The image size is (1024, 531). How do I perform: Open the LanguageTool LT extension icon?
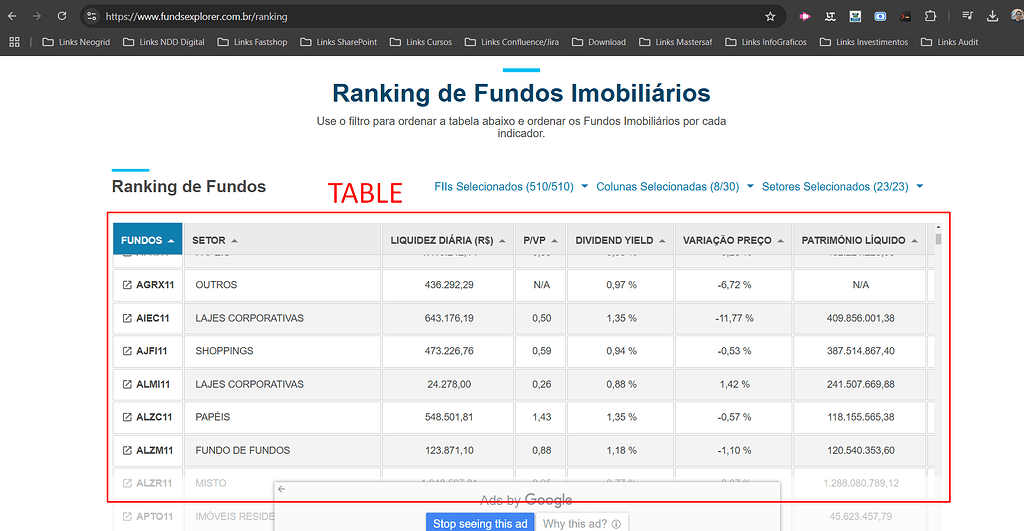pyautogui.click(x=830, y=16)
